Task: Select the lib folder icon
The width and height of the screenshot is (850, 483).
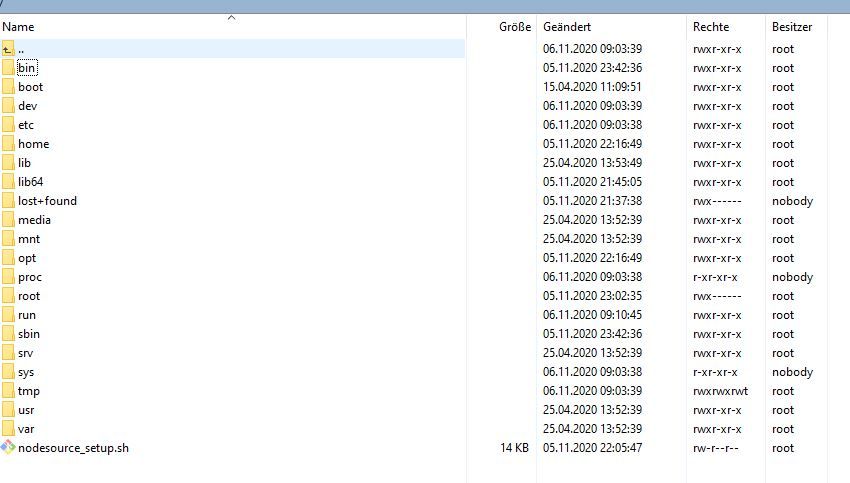Action: tap(8, 163)
